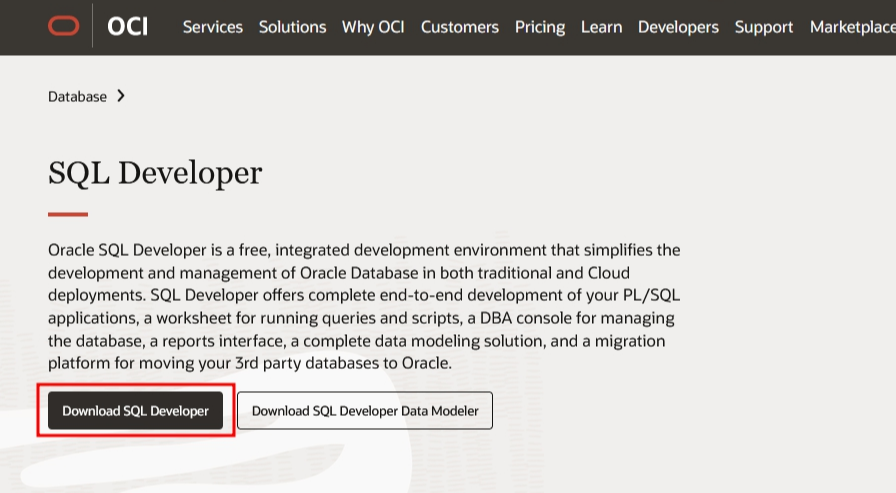Open the Solutions menu
896x493 pixels.
(x=293, y=27)
